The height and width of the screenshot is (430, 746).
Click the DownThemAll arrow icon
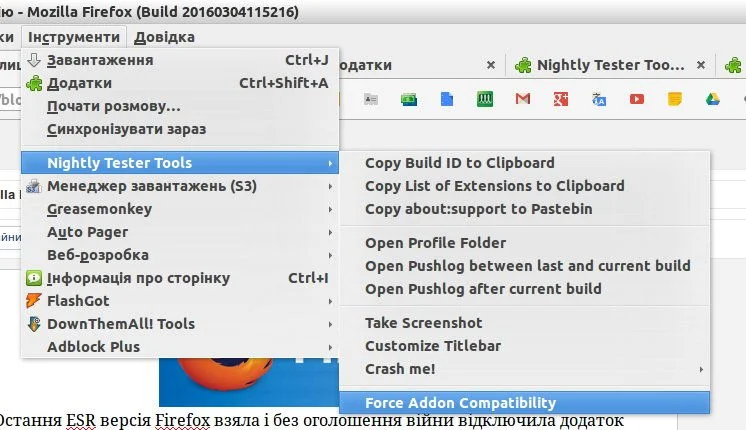34,324
